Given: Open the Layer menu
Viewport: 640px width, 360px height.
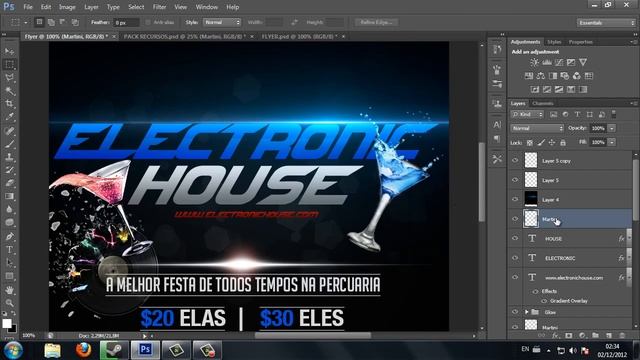Looking at the screenshot, I should point(91,7).
